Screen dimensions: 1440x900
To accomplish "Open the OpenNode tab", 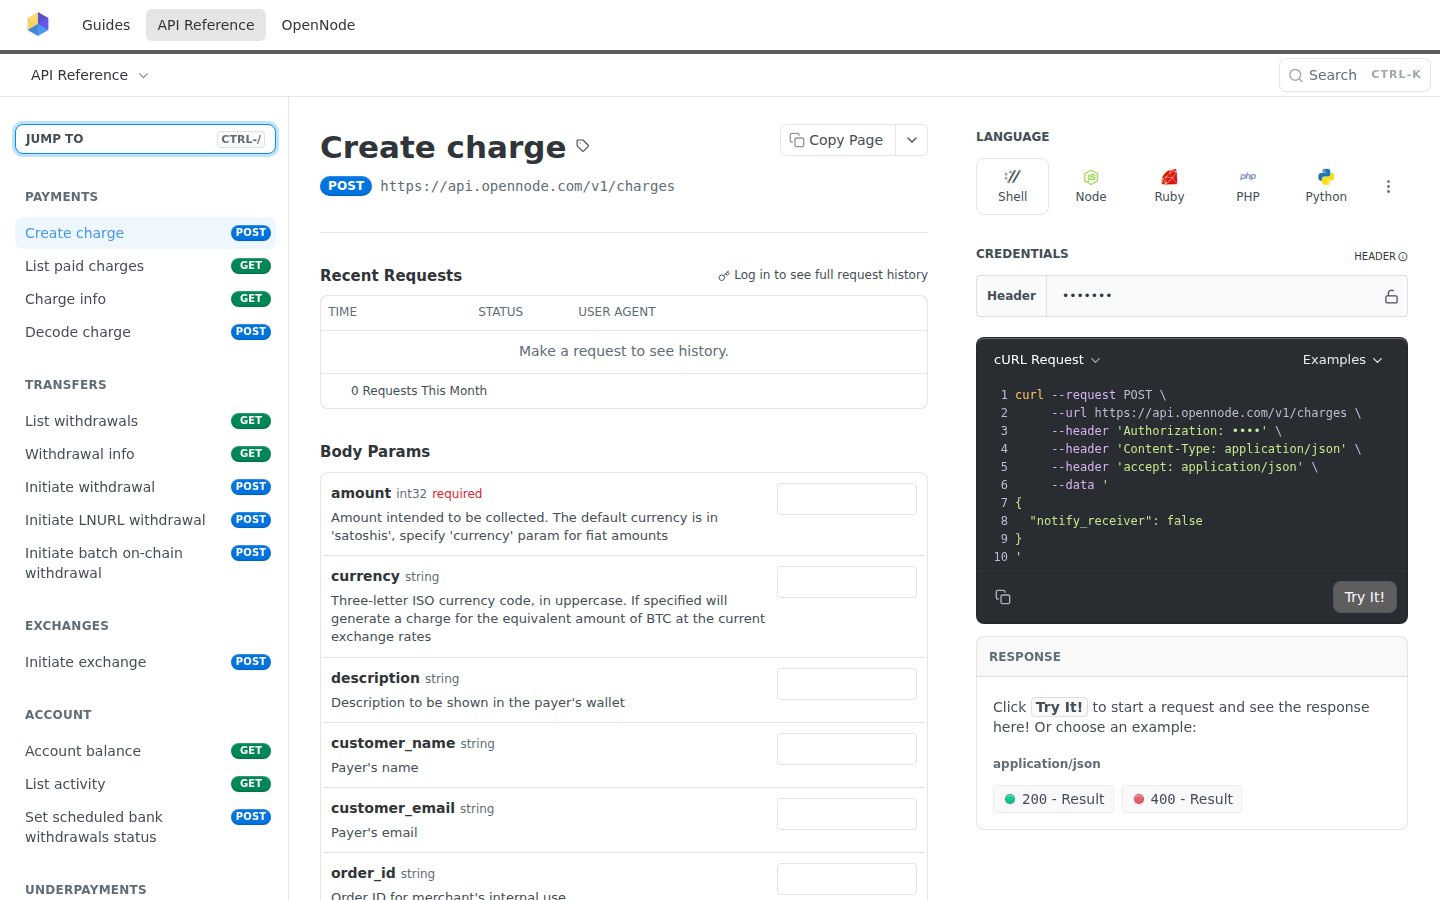I will 318,25.
